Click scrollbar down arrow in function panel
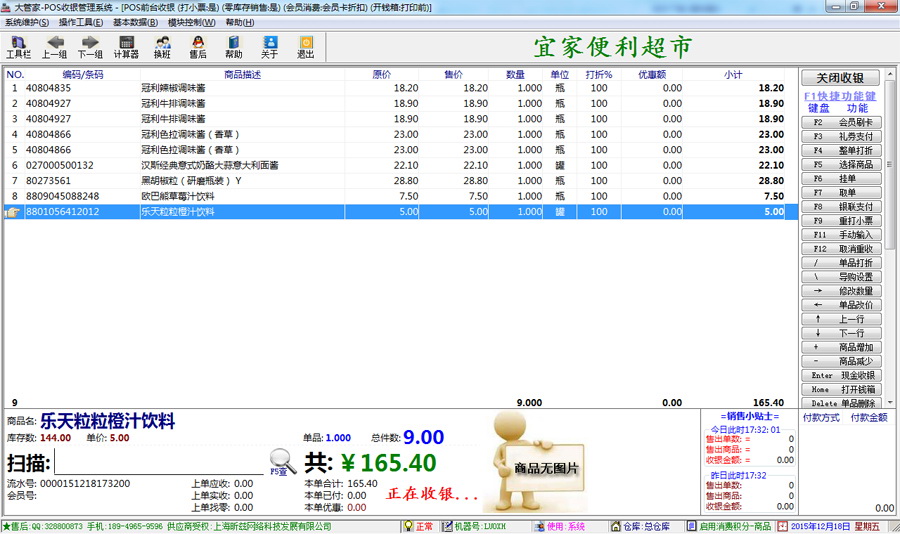 [x=890, y=403]
